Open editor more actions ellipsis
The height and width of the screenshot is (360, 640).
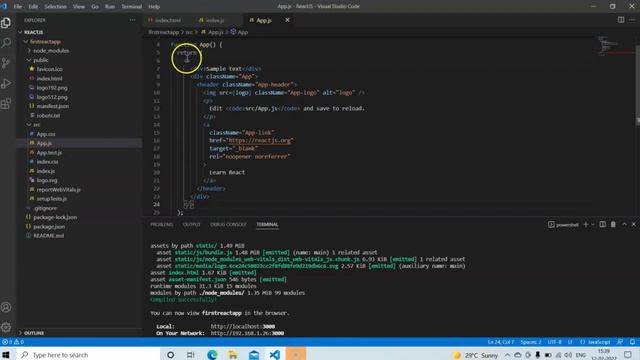tap(632, 20)
